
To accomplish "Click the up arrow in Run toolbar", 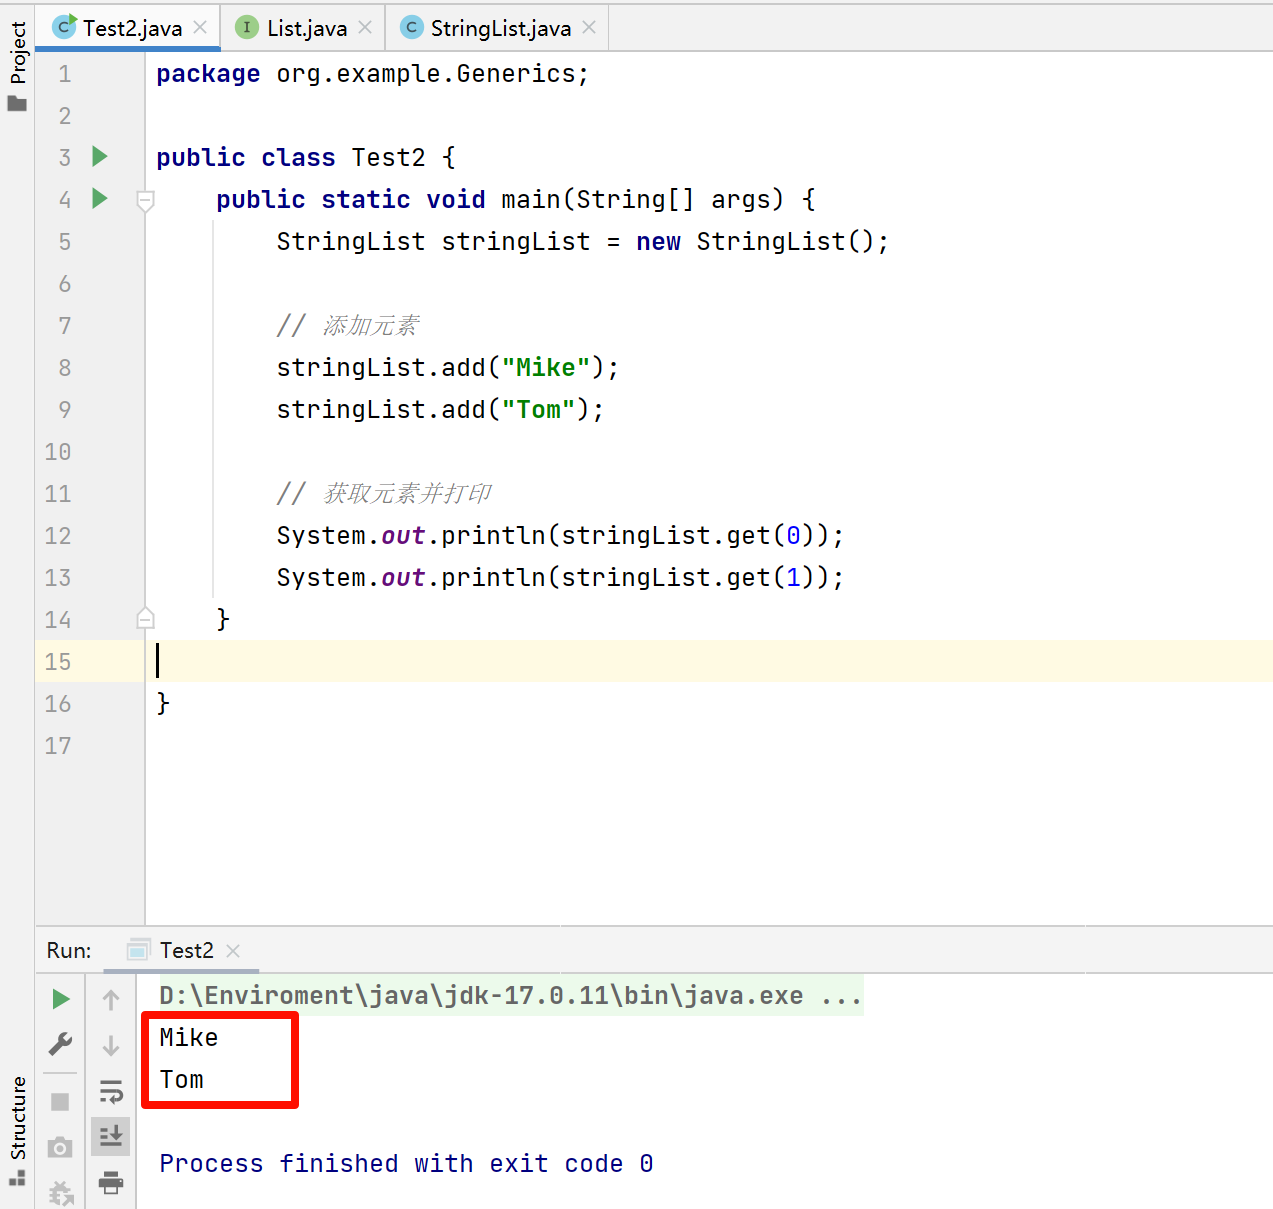I will click(111, 999).
